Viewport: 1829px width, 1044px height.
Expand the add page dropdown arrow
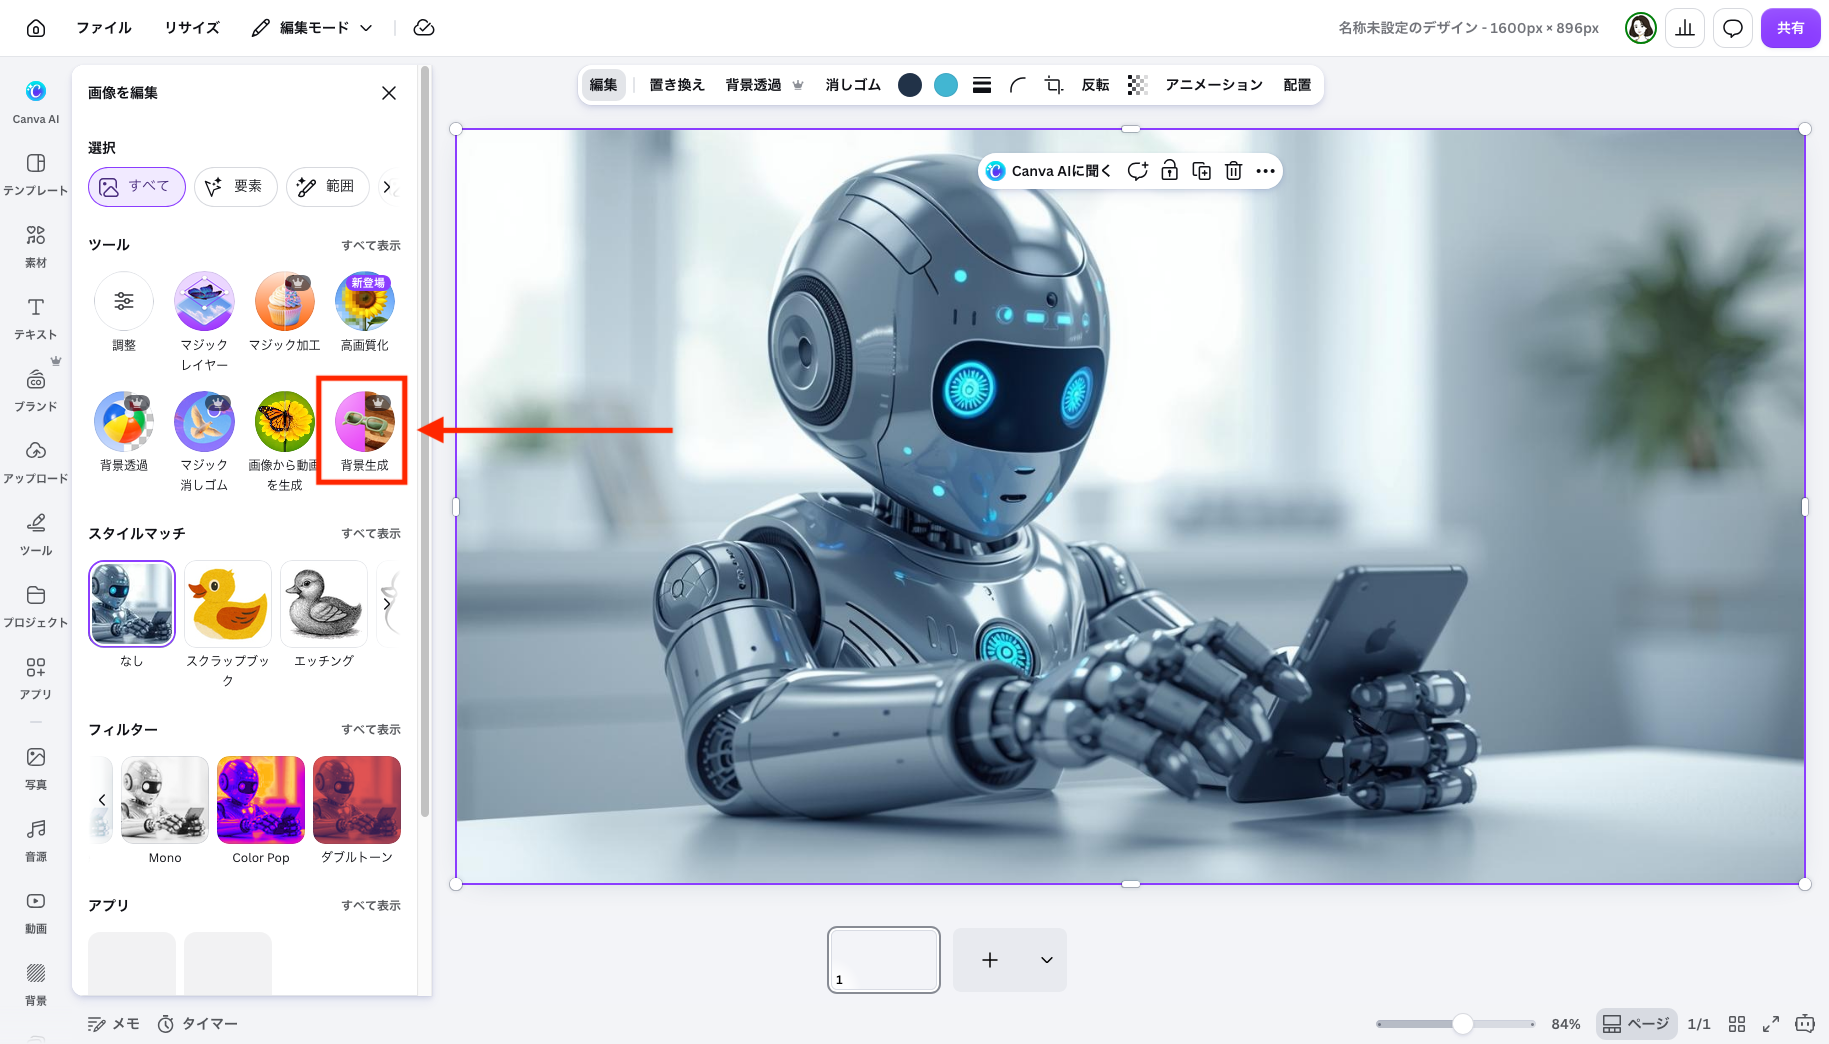pyautogui.click(x=1046, y=960)
